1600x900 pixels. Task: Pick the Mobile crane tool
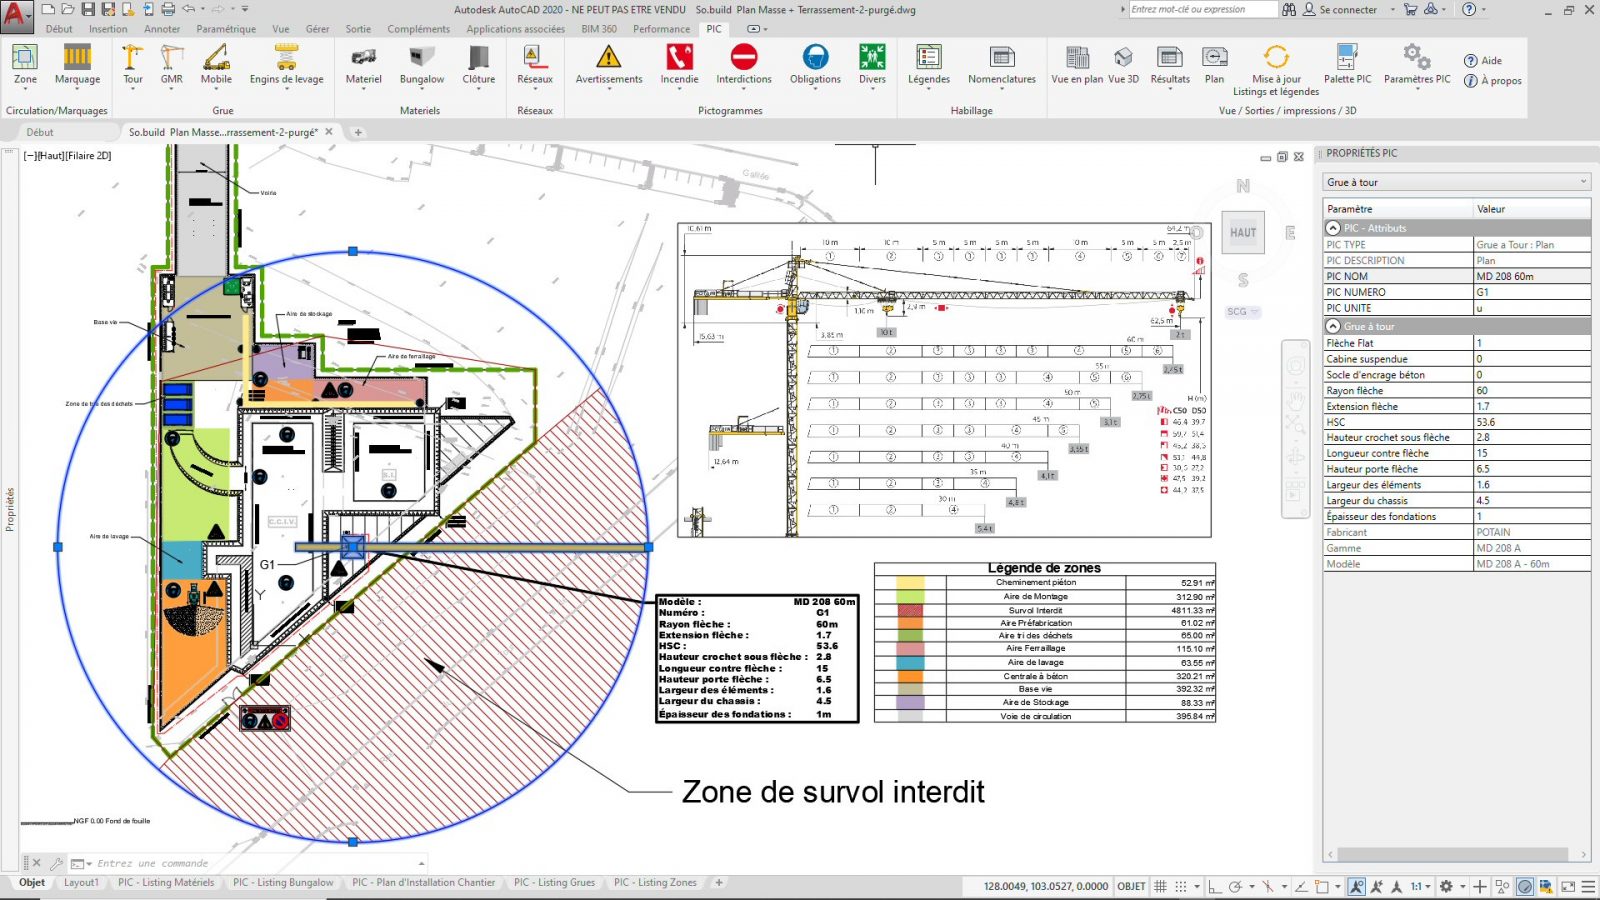click(216, 65)
